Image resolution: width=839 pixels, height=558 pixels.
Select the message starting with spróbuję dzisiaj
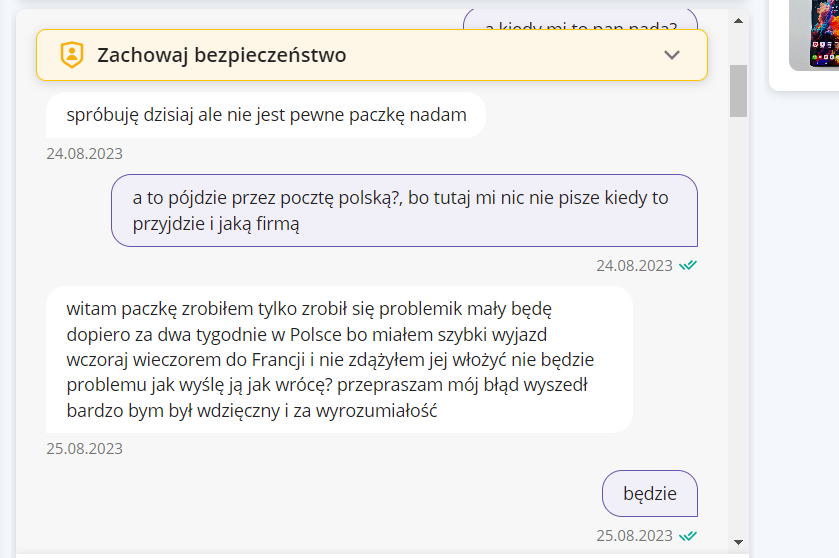point(266,115)
